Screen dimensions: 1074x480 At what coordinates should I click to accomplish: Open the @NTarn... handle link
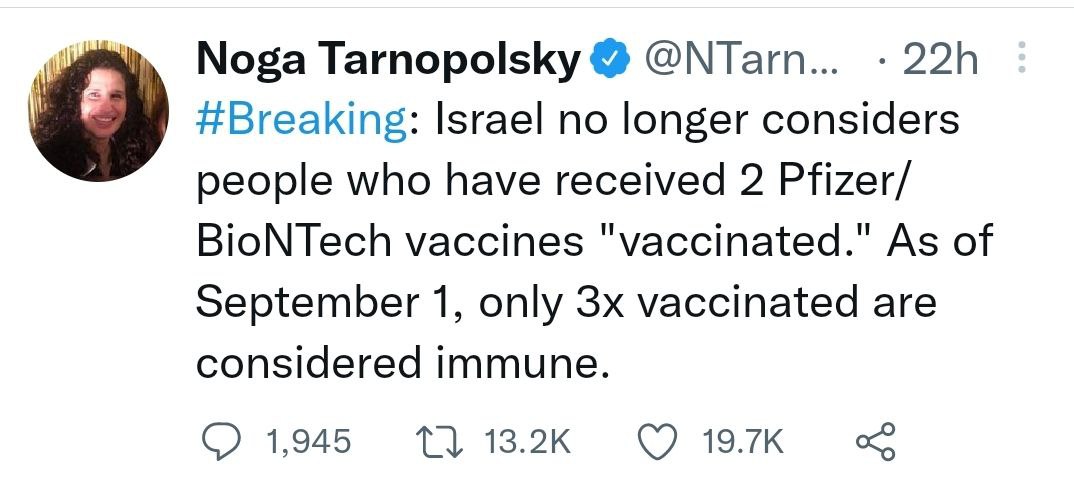click(x=740, y=60)
